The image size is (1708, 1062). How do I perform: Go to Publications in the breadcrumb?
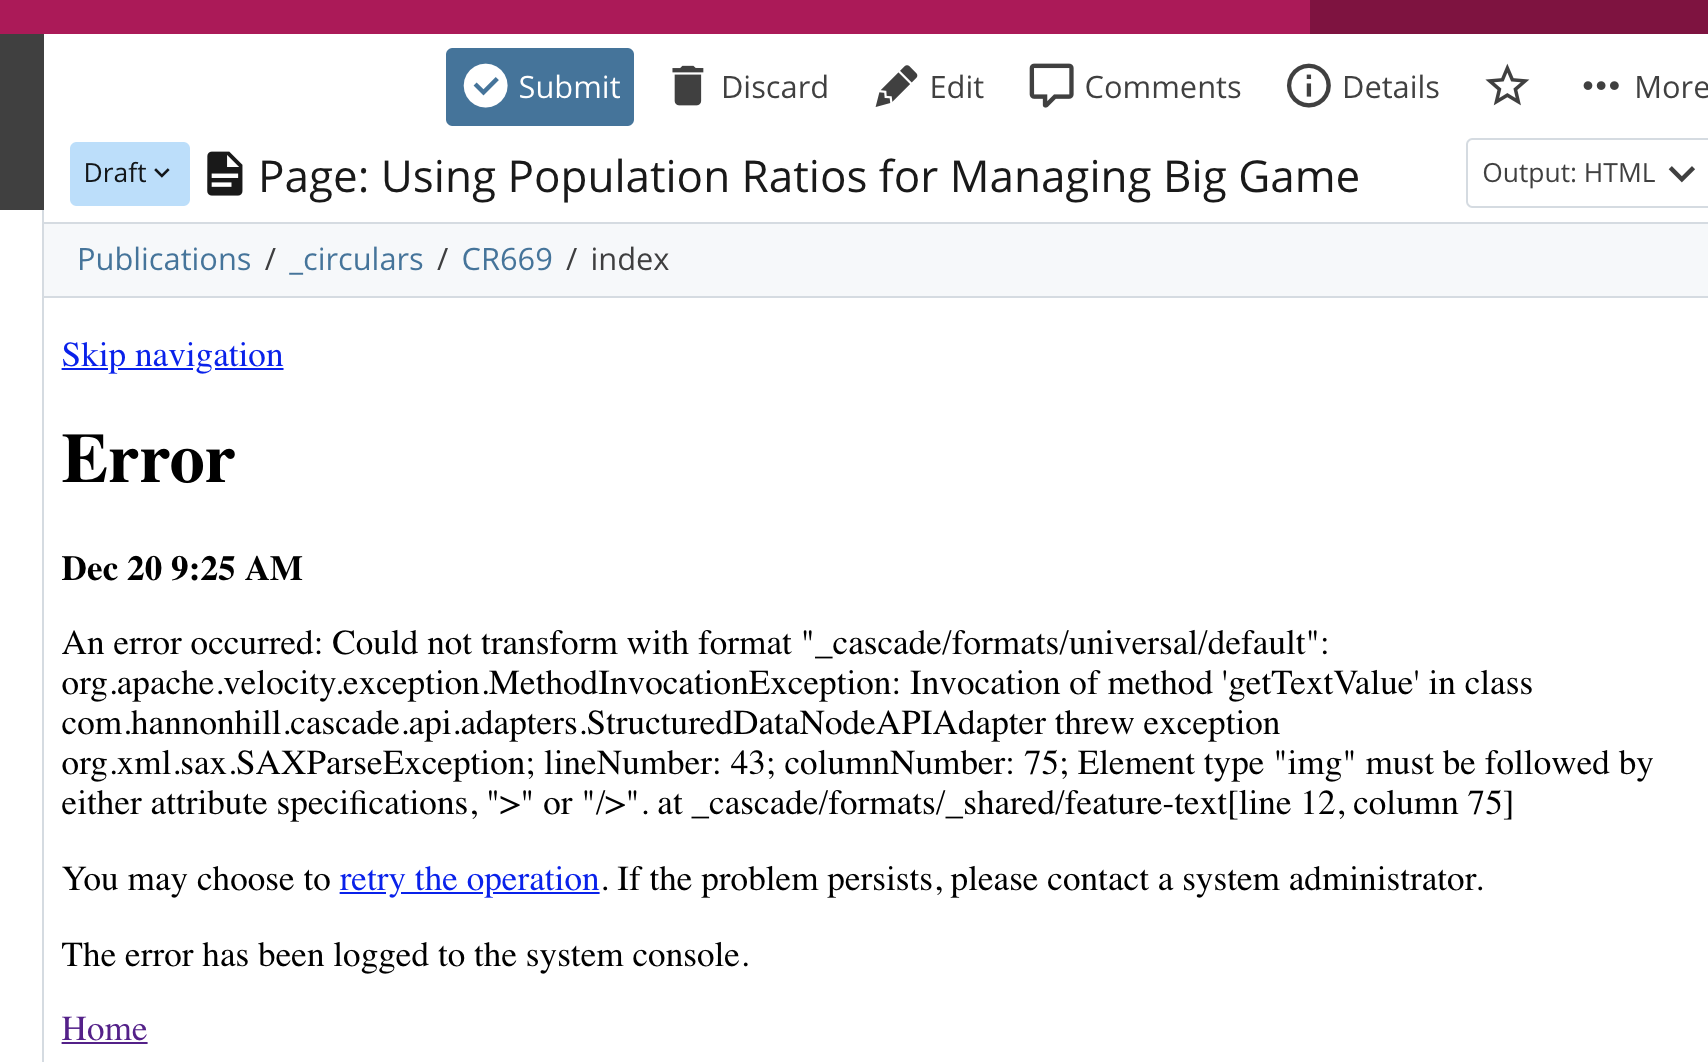[x=164, y=260]
